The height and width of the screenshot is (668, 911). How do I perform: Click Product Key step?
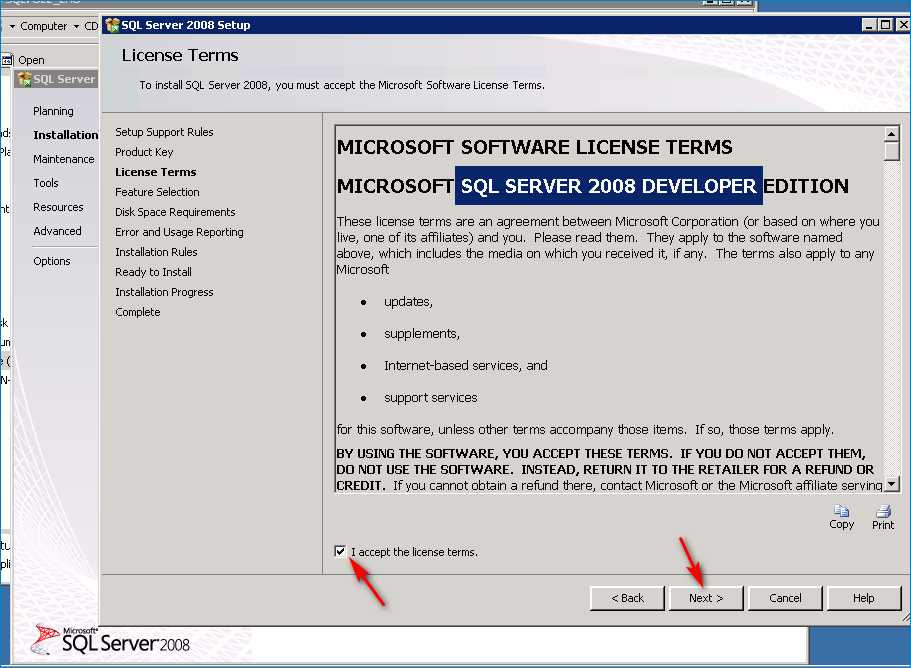click(x=144, y=152)
